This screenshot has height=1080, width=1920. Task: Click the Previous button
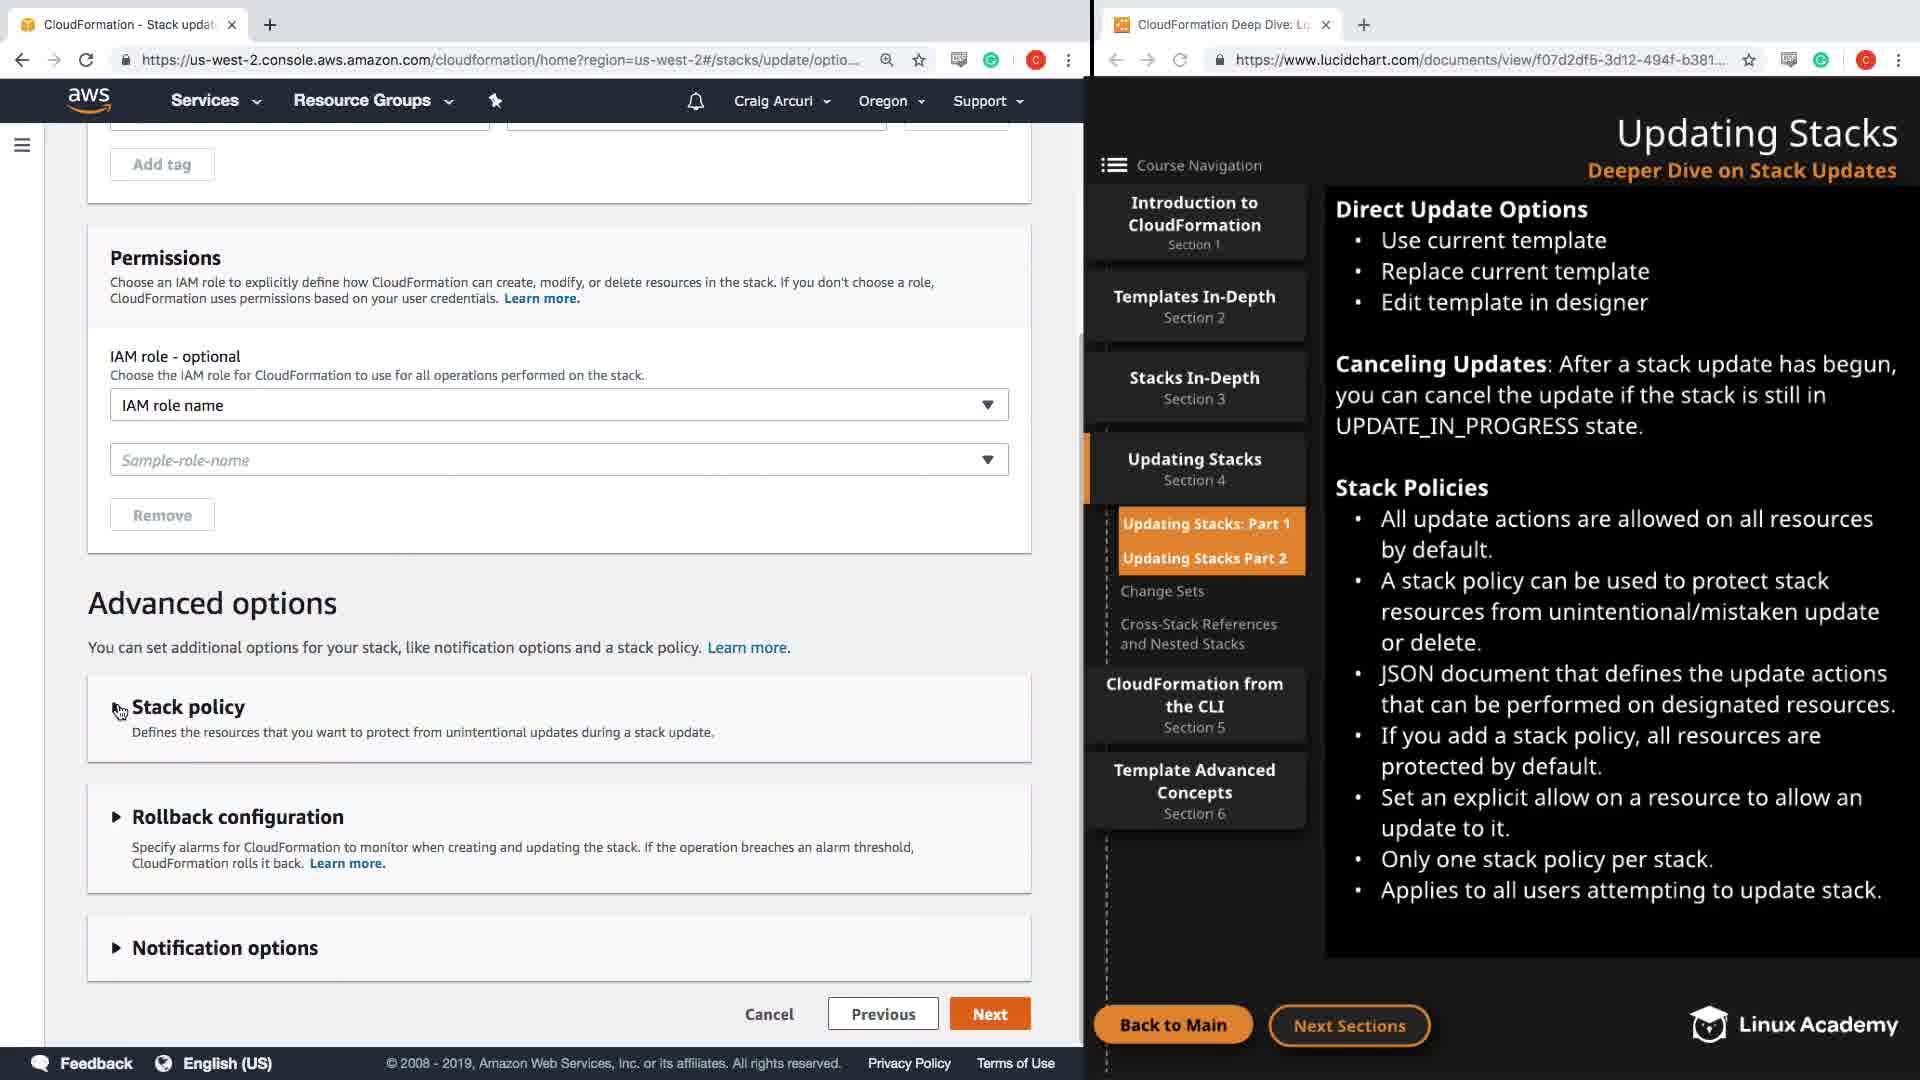point(882,1014)
